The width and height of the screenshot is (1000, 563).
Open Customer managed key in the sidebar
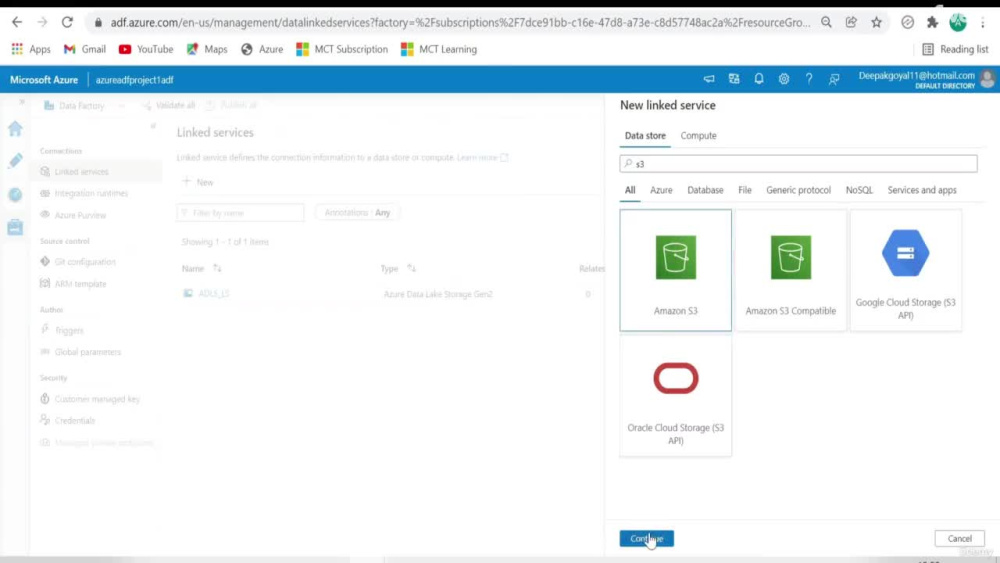click(97, 399)
